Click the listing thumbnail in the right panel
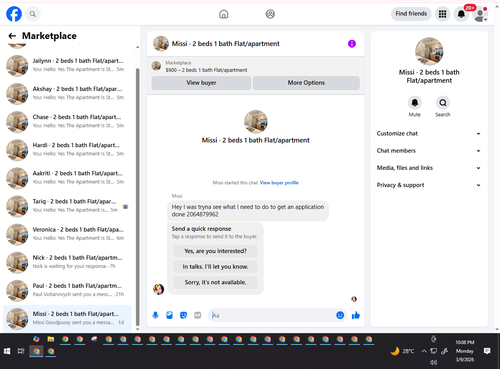This screenshot has width=500, height=369. [429, 51]
